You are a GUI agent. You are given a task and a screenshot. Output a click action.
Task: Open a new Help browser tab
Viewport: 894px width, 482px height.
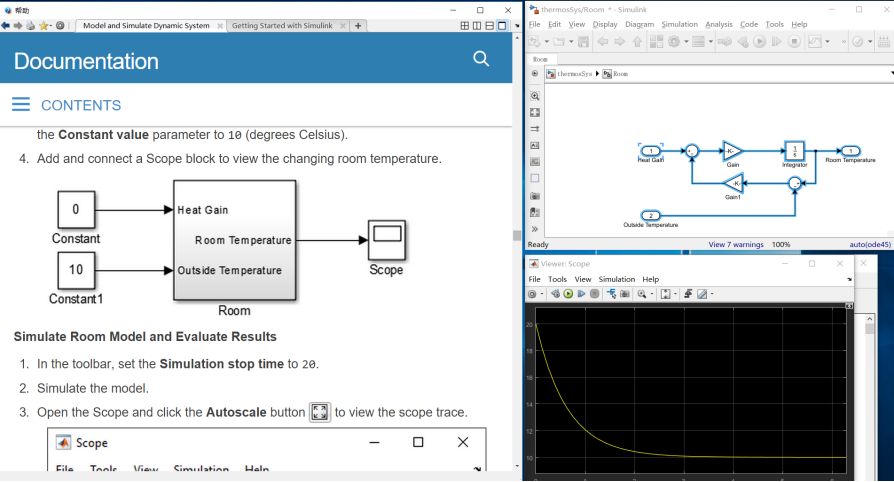(358, 26)
